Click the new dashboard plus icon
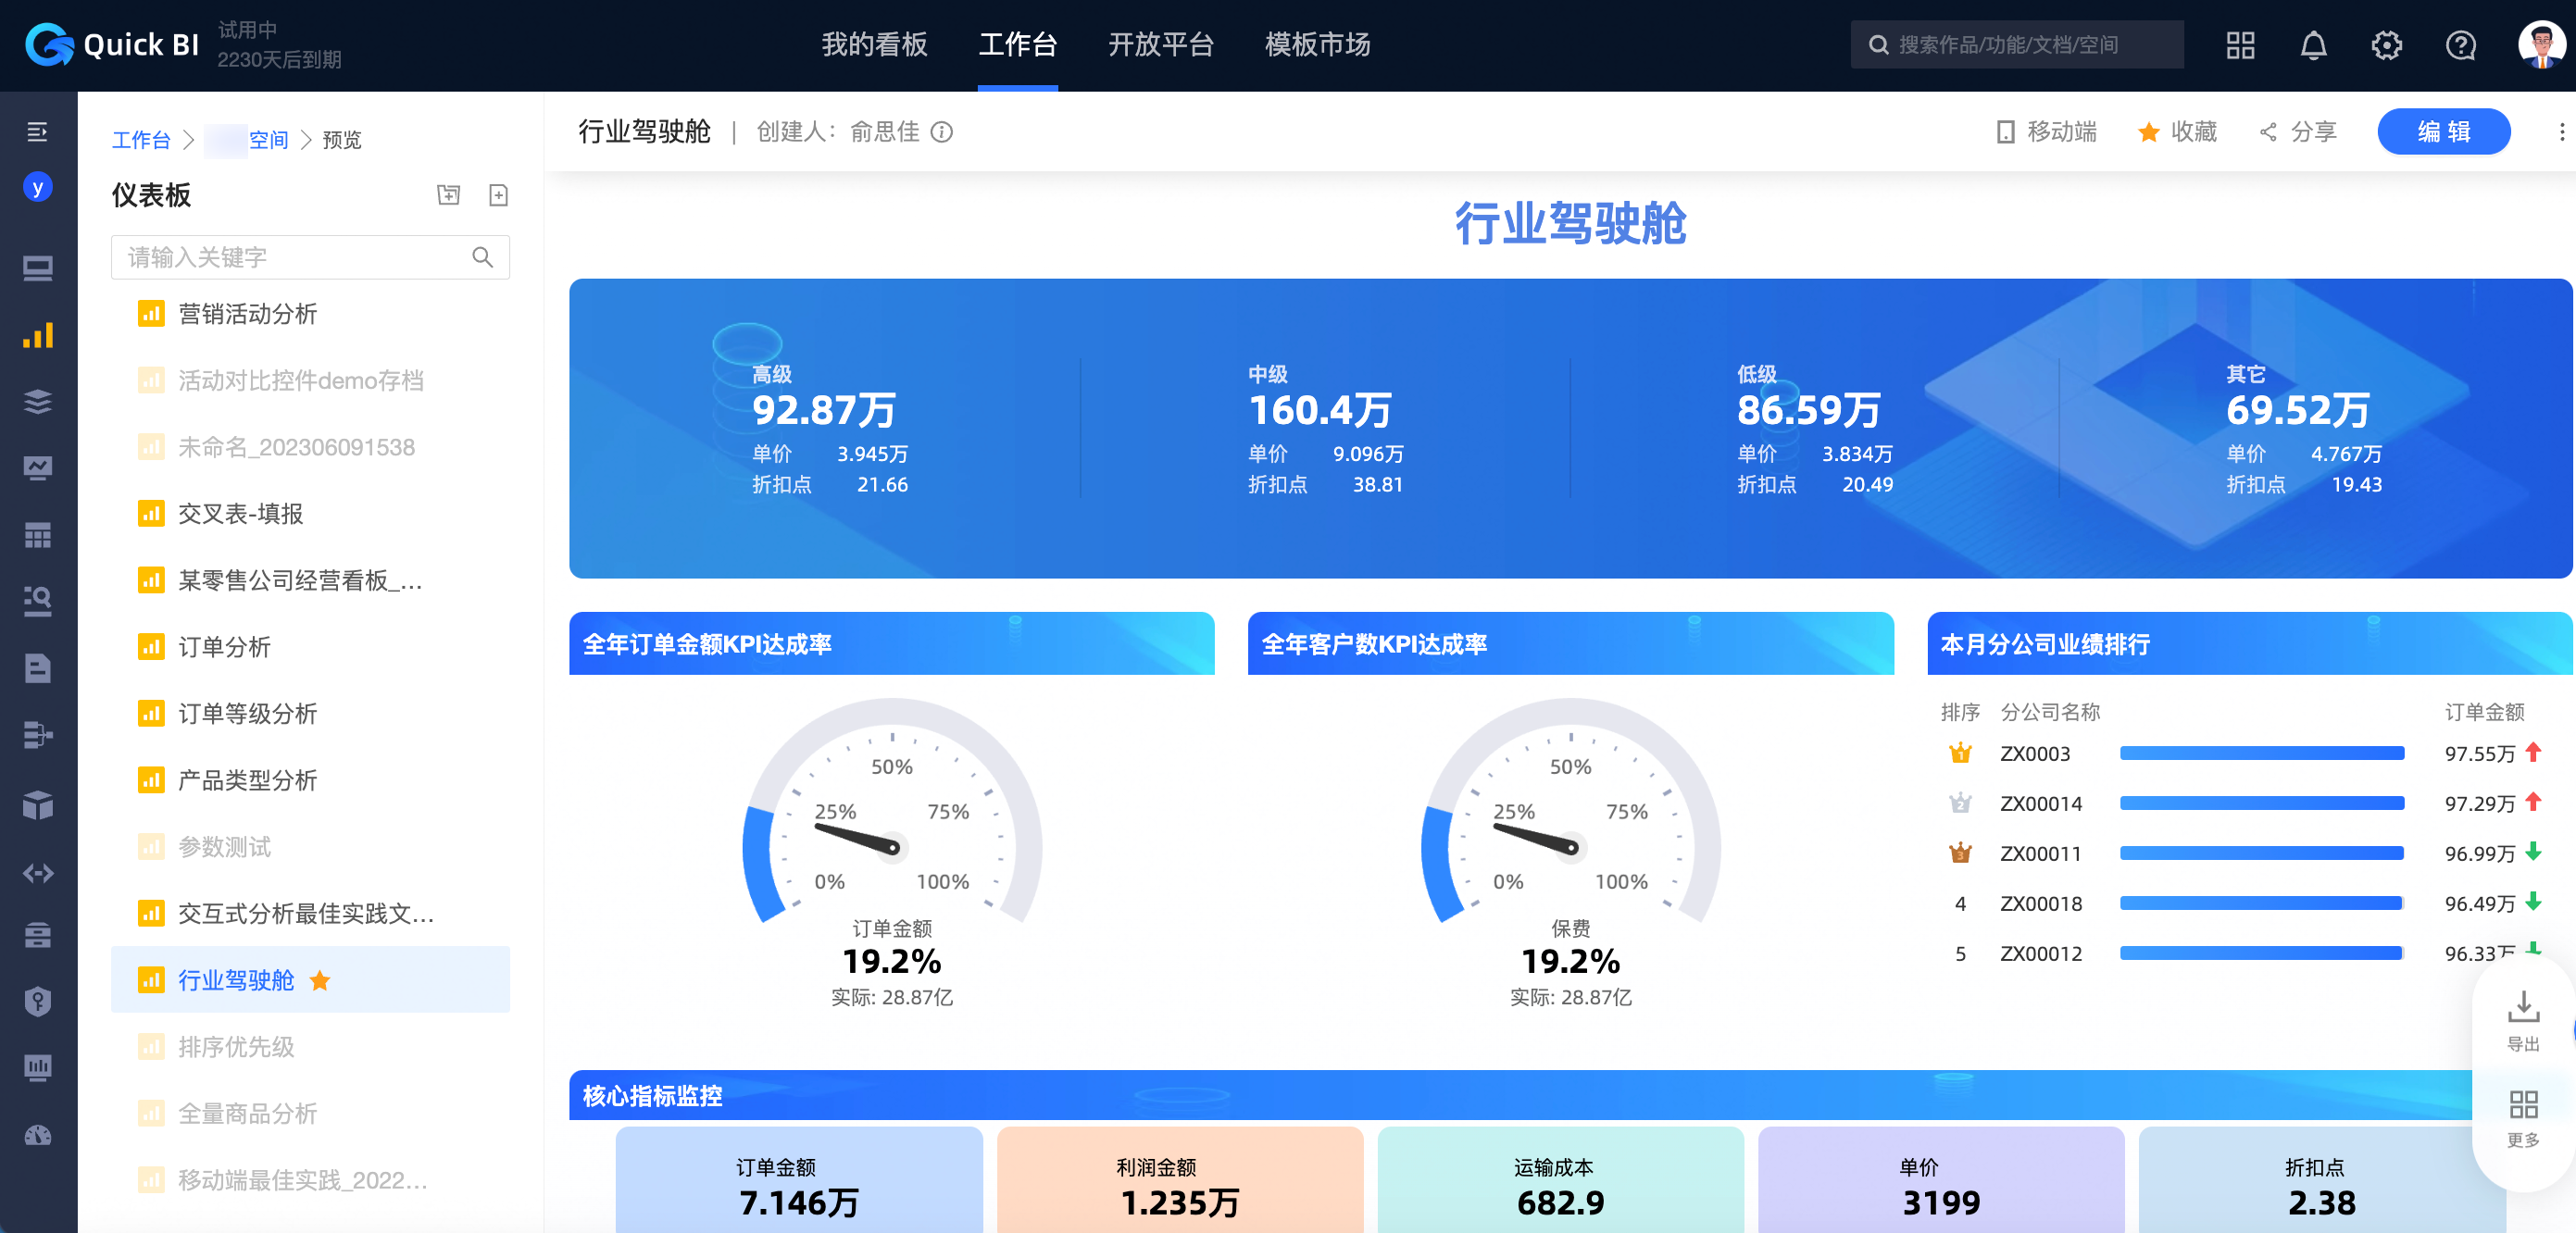 498,195
